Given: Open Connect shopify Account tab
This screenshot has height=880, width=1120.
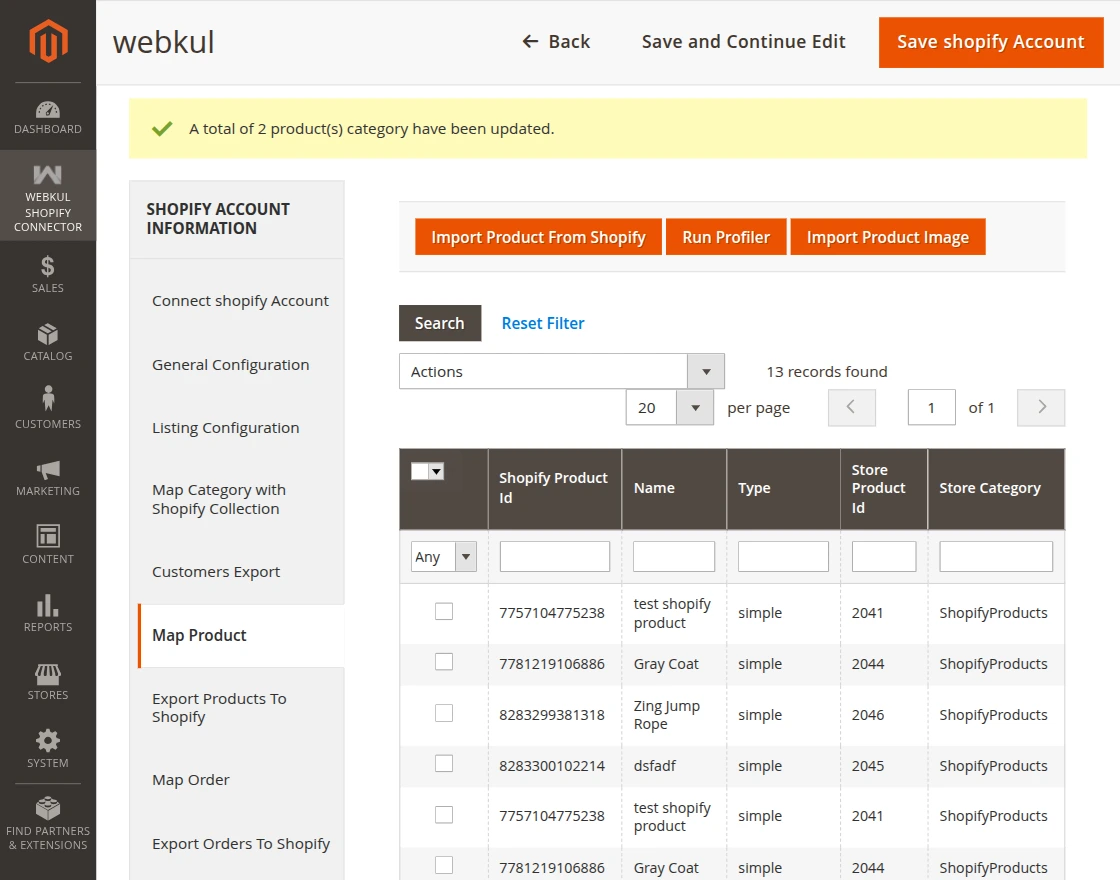Looking at the screenshot, I should pos(240,301).
